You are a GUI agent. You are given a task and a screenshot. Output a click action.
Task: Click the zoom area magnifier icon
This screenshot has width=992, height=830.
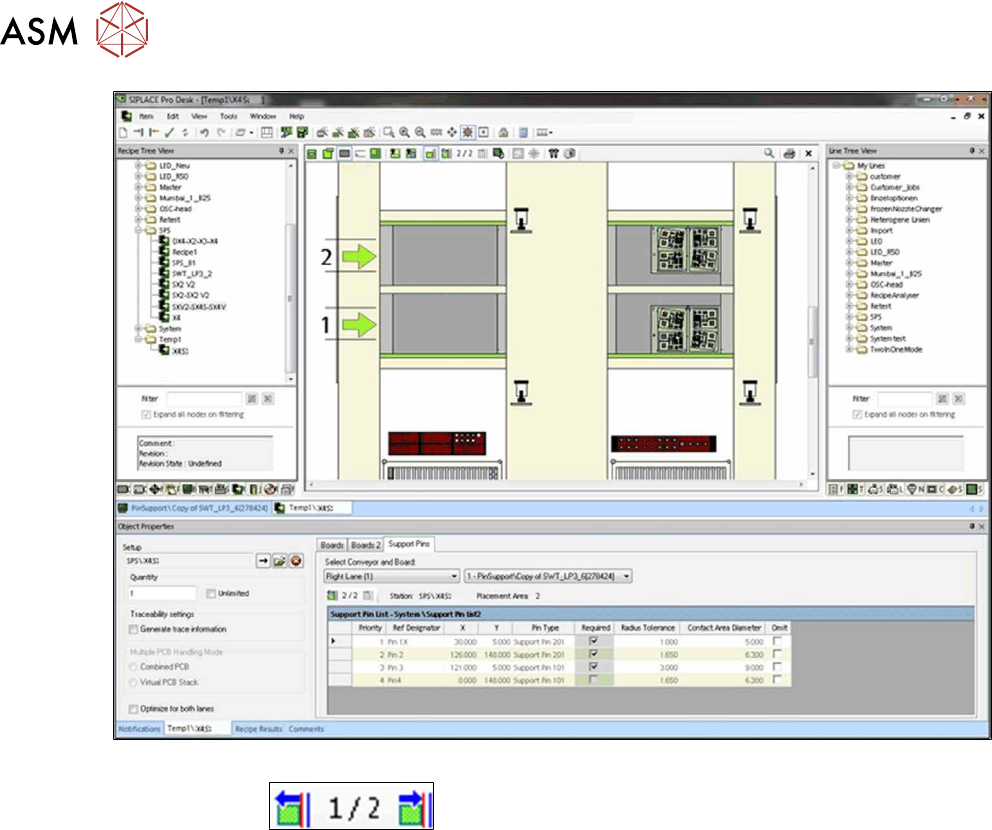pyautogui.click(x=388, y=132)
